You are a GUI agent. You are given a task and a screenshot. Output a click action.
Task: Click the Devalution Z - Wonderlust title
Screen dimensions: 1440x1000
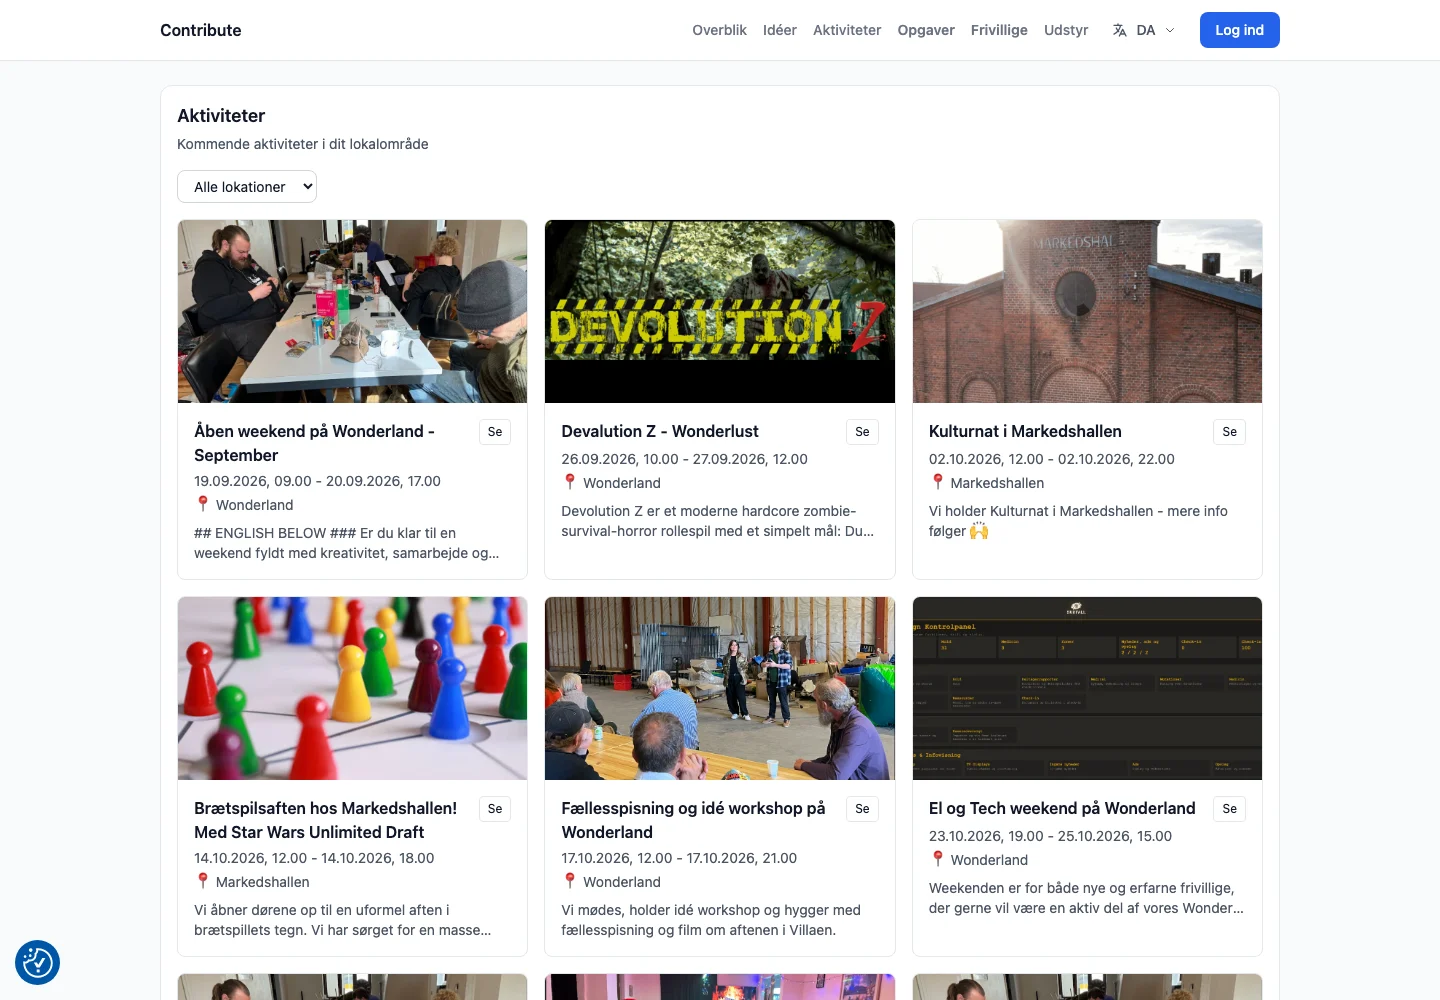[660, 431]
